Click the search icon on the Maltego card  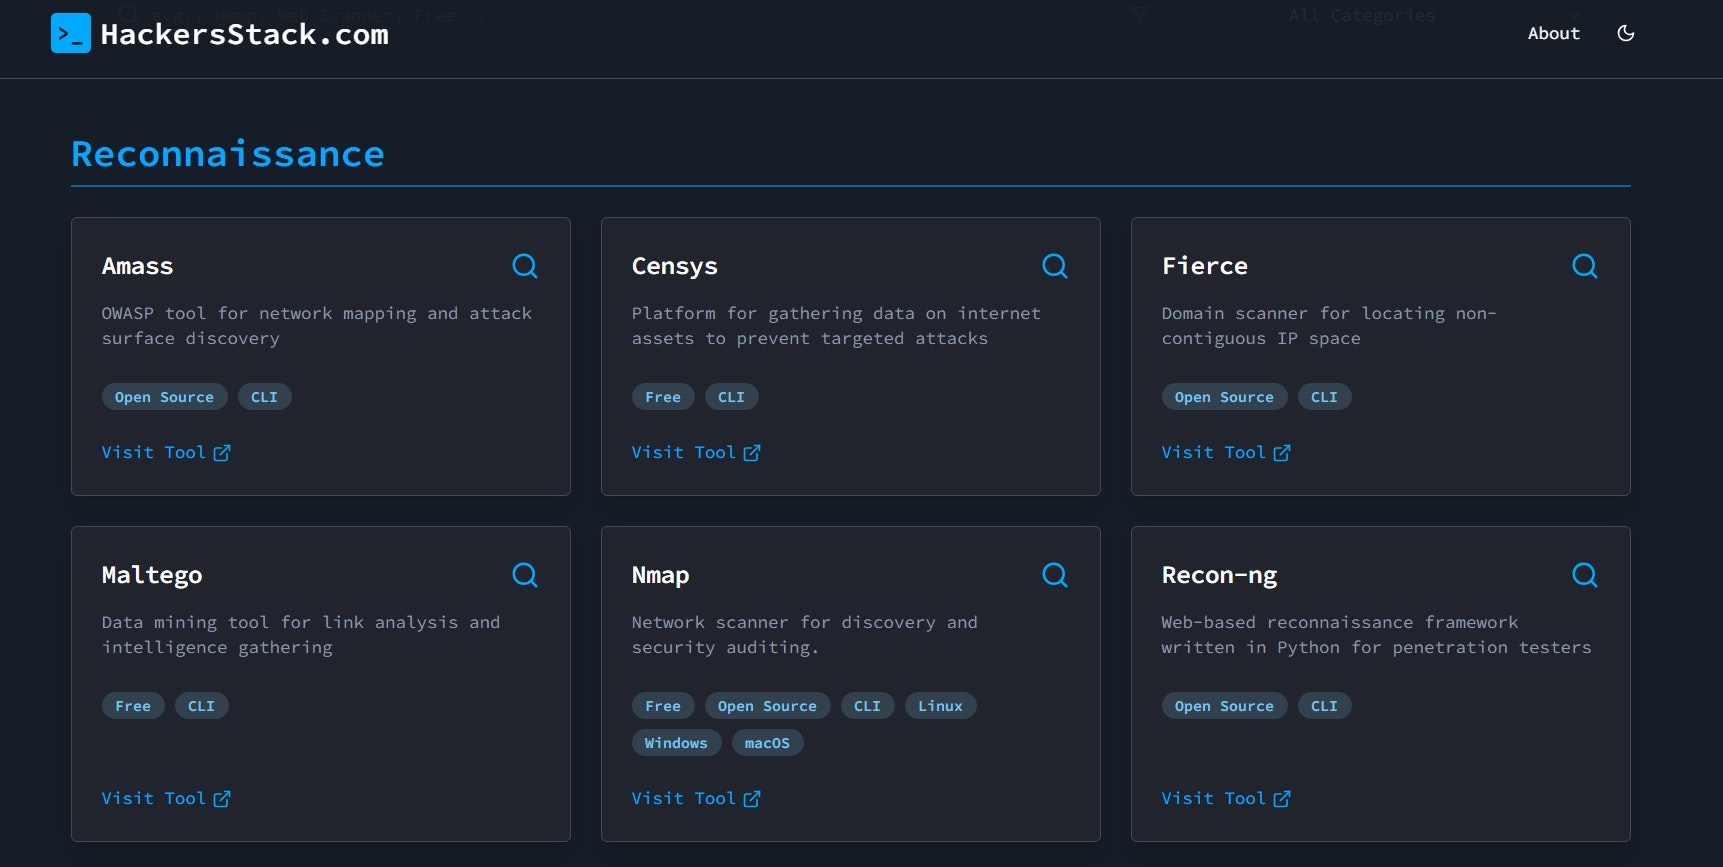[x=525, y=575]
